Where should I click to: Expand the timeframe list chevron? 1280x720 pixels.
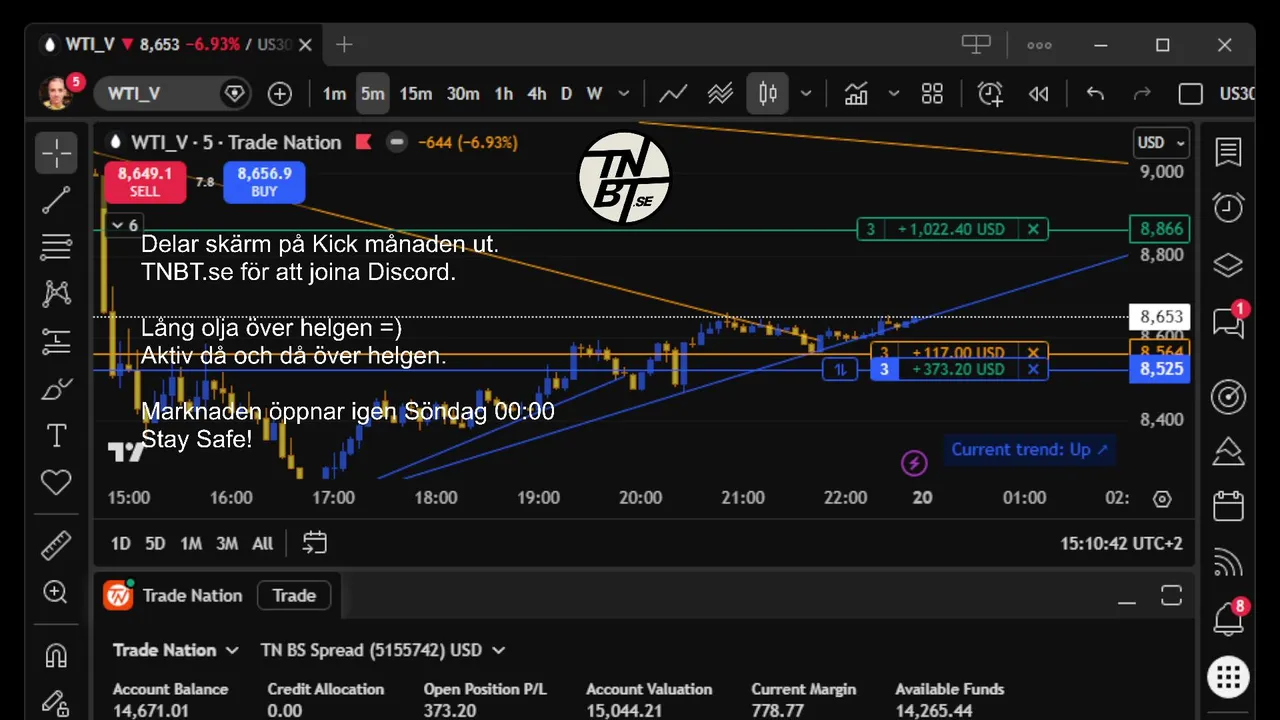pyautogui.click(x=624, y=94)
